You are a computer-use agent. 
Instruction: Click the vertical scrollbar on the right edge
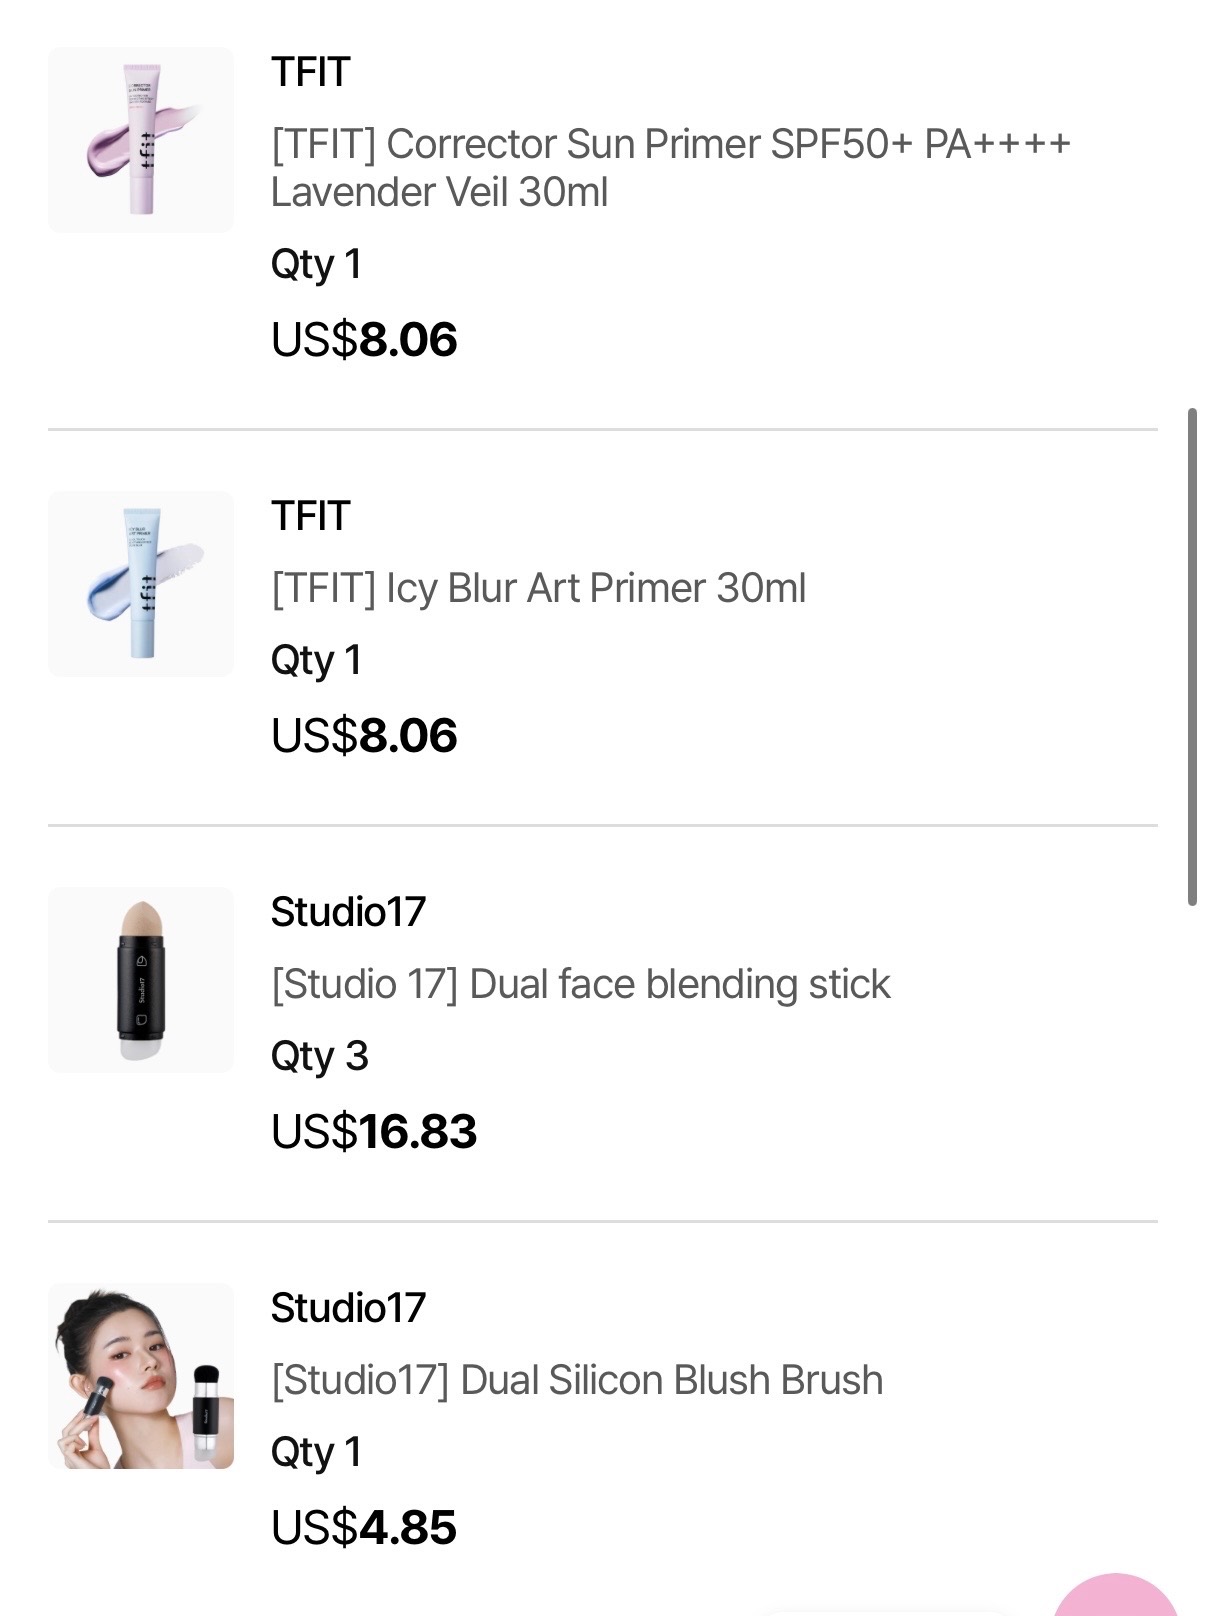click(x=1191, y=657)
